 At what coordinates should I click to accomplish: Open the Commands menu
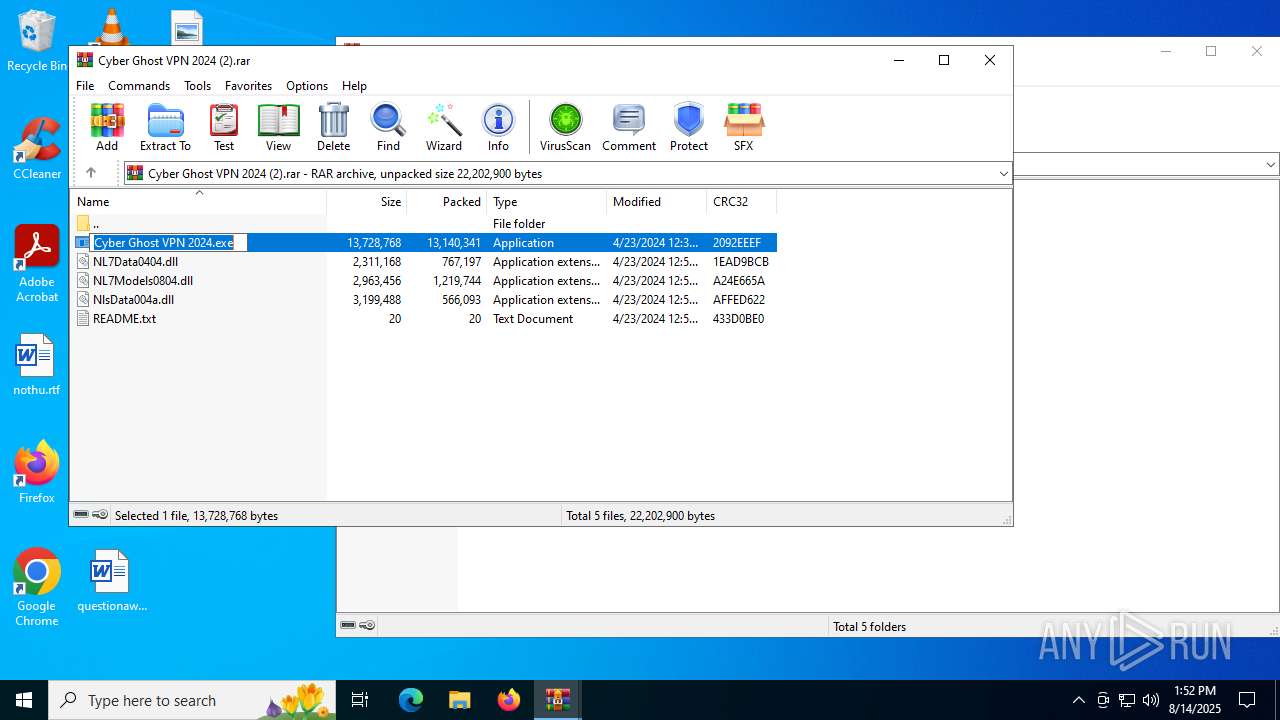[139, 86]
